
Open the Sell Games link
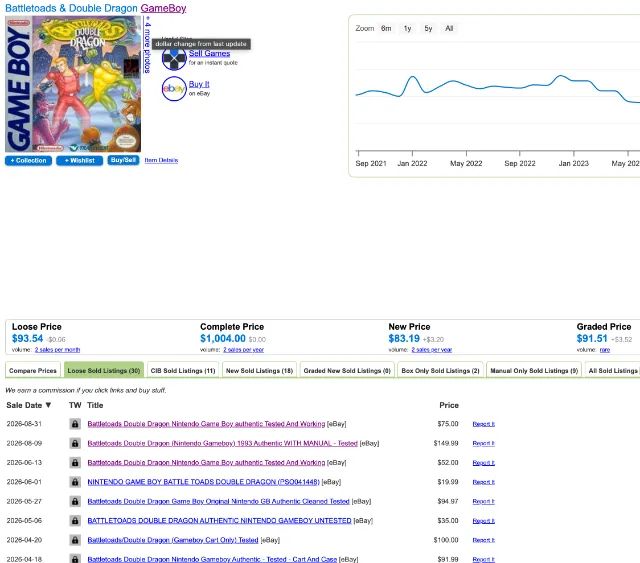click(209, 53)
